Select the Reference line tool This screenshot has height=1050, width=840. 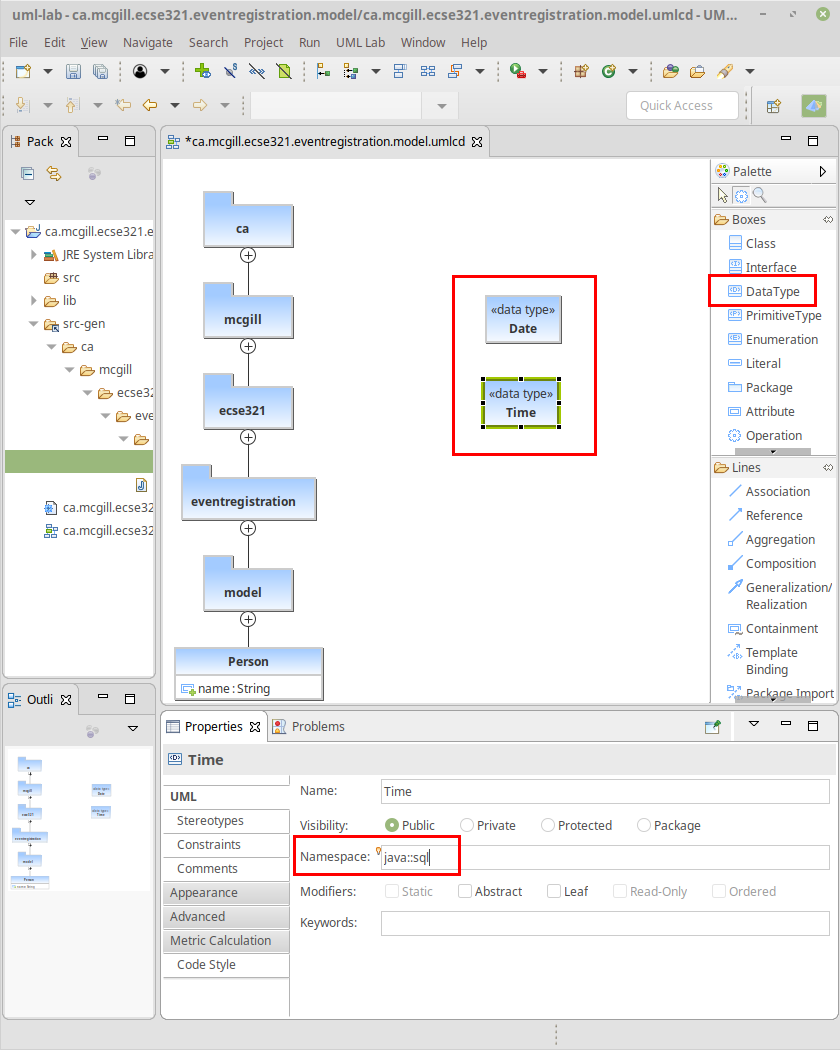coord(765,516)
